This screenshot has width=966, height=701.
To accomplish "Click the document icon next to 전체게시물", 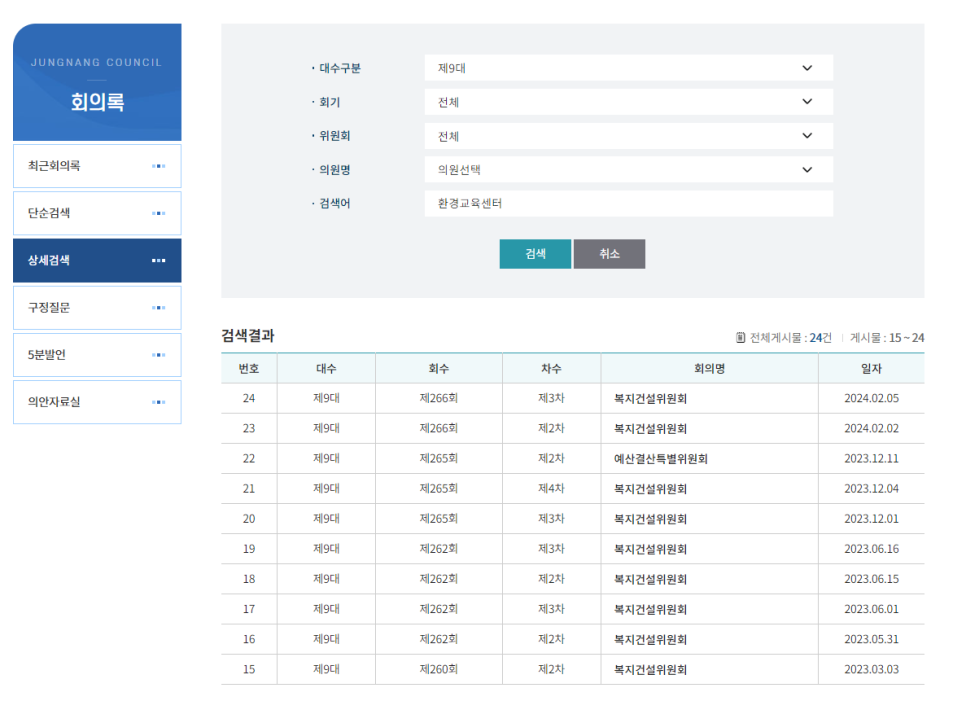I will tap(741, 338).
